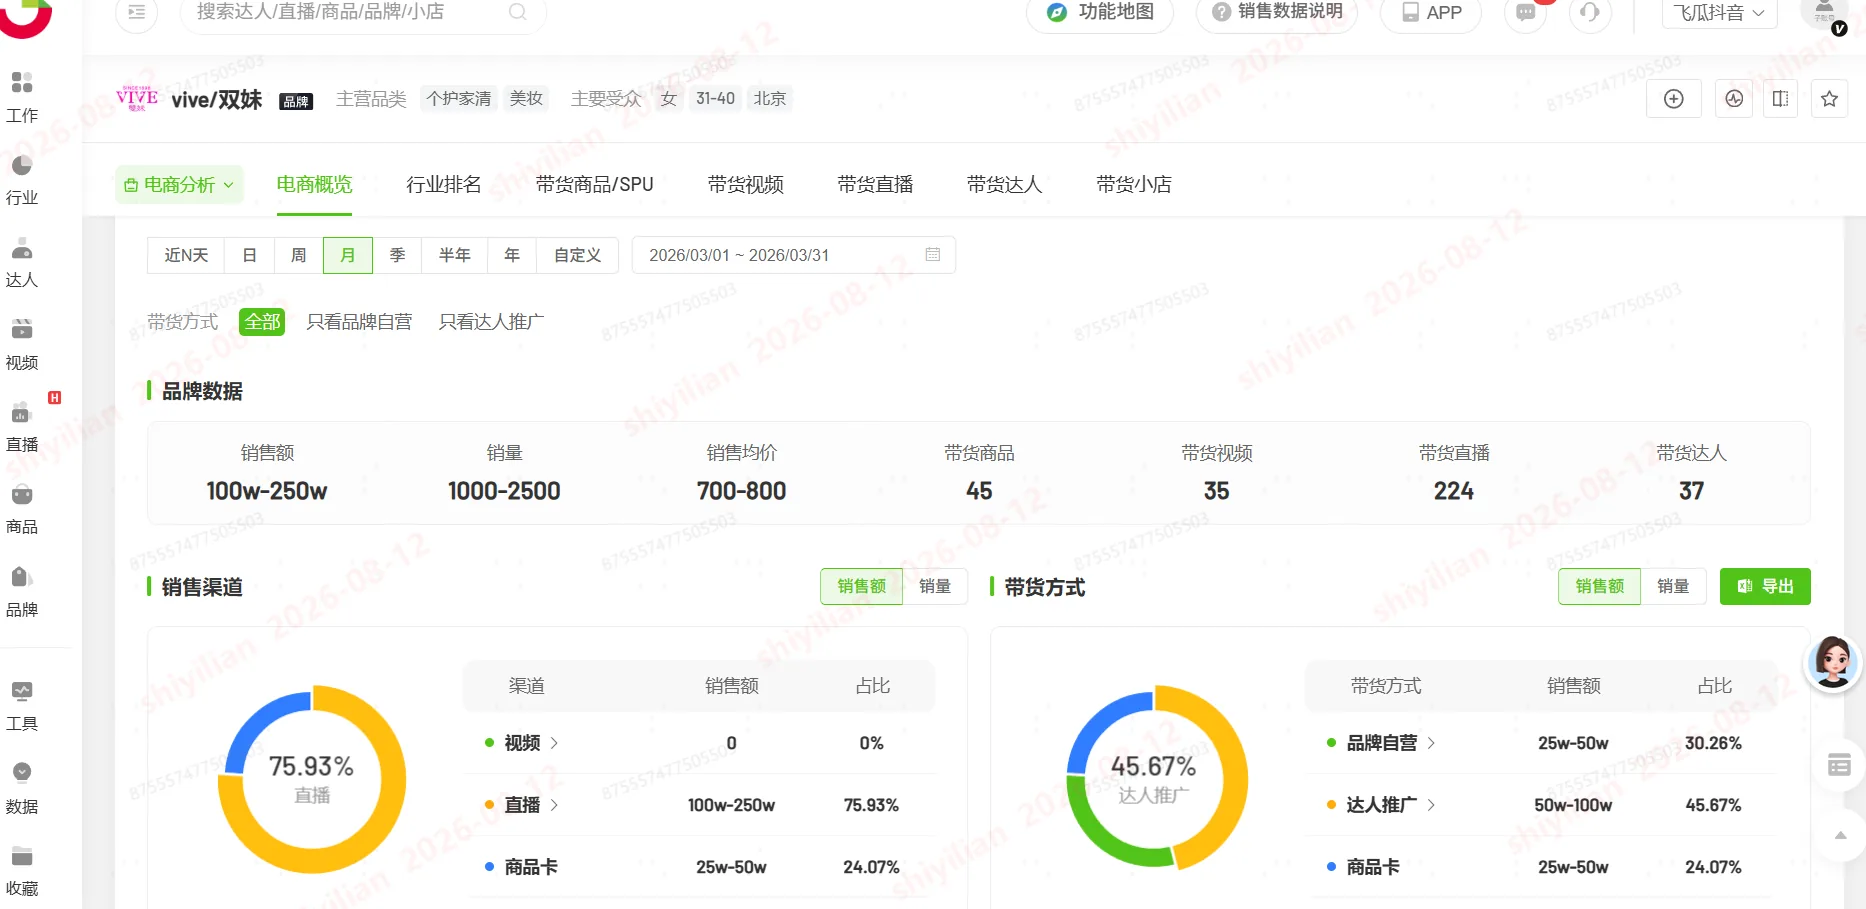Open the 达人 influencer sidebar icon
This screenshot has width=1866, height=909.
tap(22, 262)
